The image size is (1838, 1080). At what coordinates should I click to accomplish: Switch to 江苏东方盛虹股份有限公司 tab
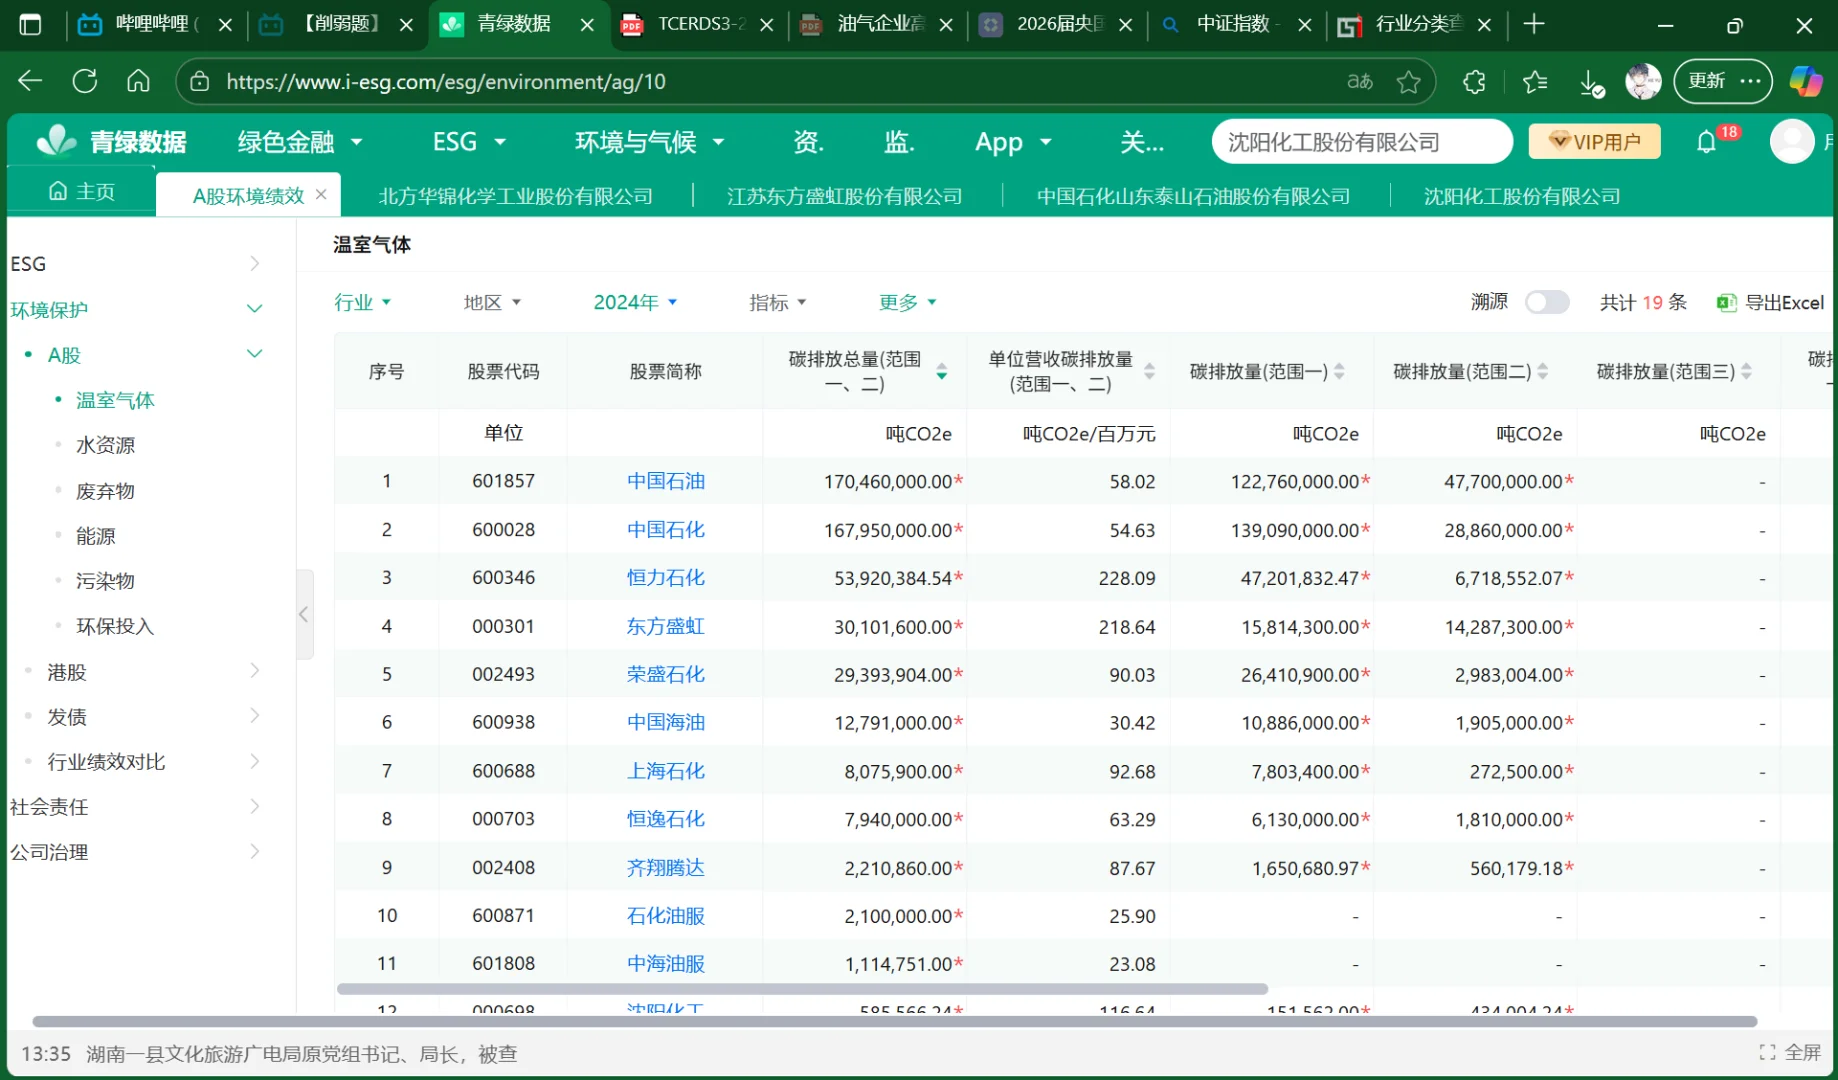(x=845, y=196)
